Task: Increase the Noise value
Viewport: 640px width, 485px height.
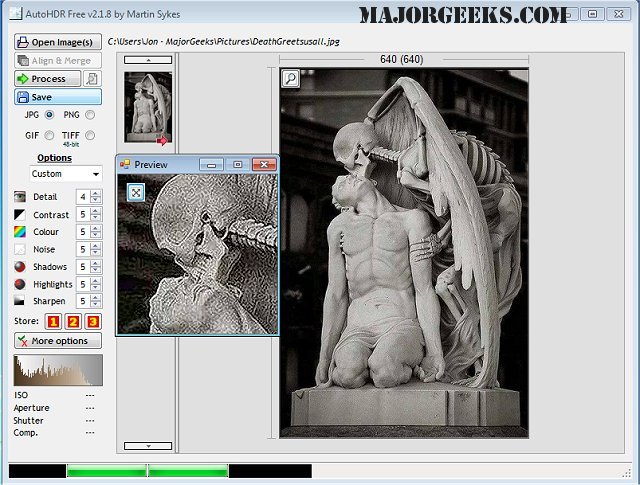Action: coord(96,246)
